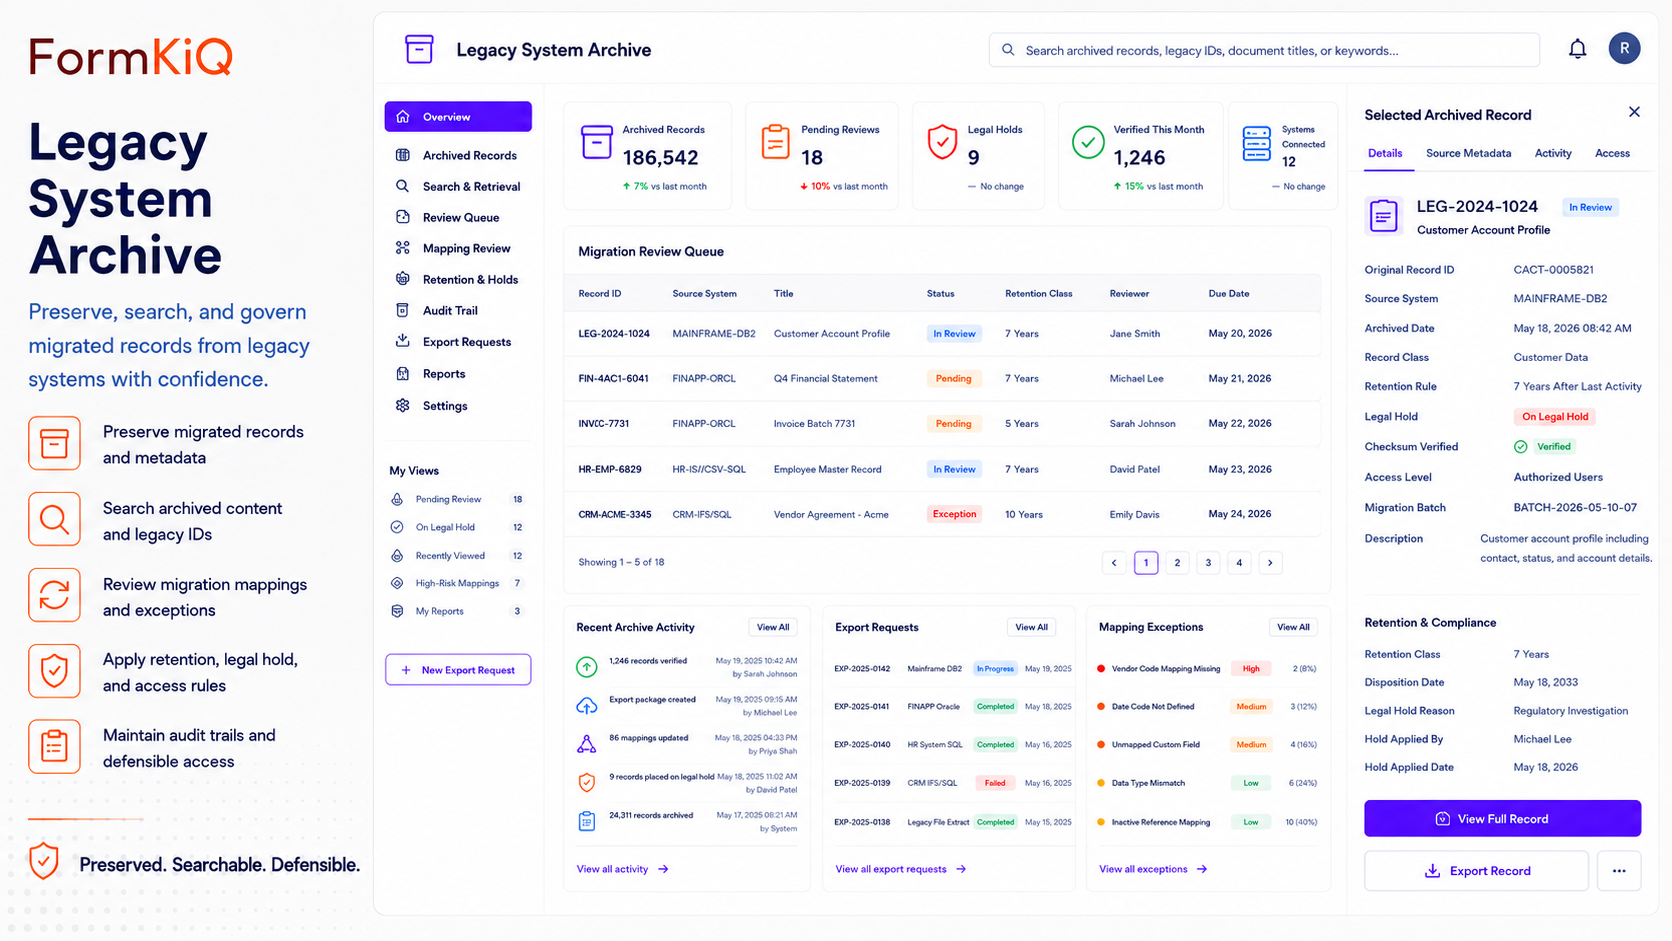Click Retention & Holds sidebar icon
Viewport: 1672px width, 941px height.
click(x=403, y=279)
